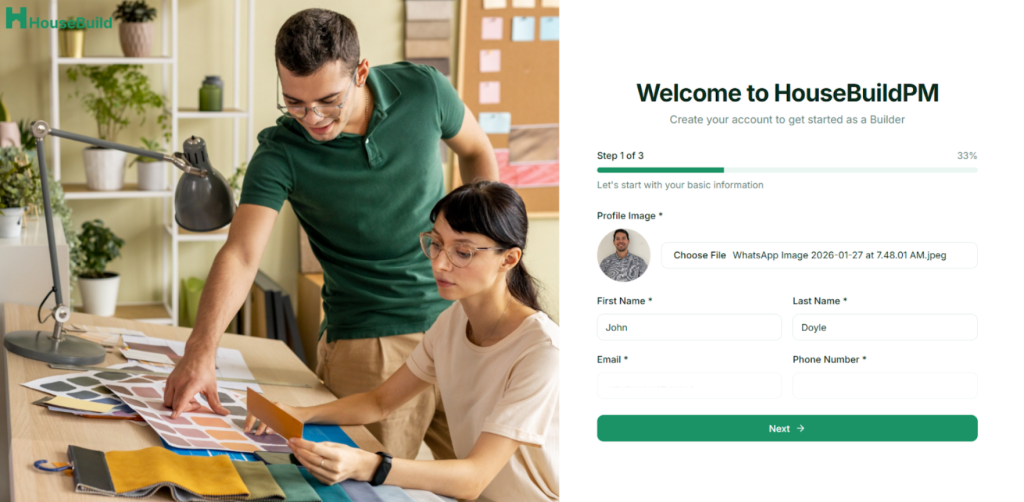Click the Welcome to HouseBuildPM heading
1024x502 pixels.
pyautogui.click(x=787, y=93)
